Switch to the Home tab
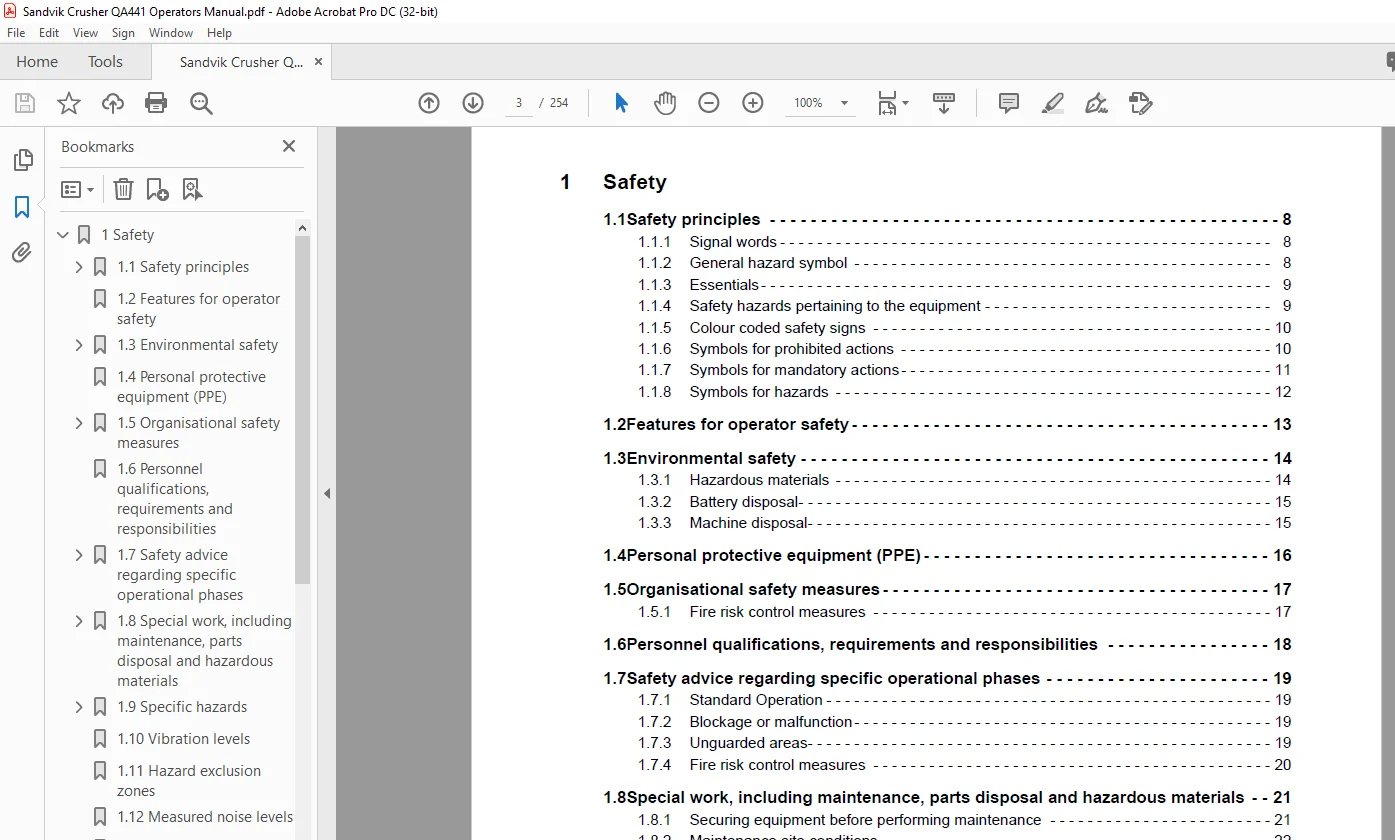This screenshot has width=1395, height=840. [x=37, y=62]
